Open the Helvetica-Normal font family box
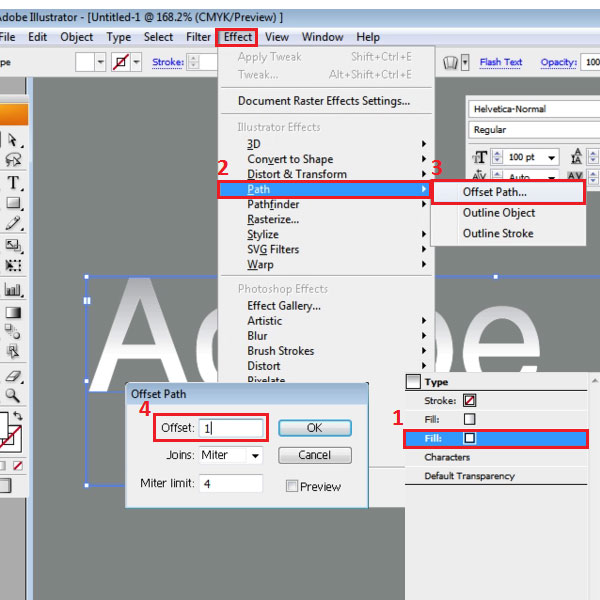This screenshot has width=600, height=600. pyautogui.click(x=535, y=109)
